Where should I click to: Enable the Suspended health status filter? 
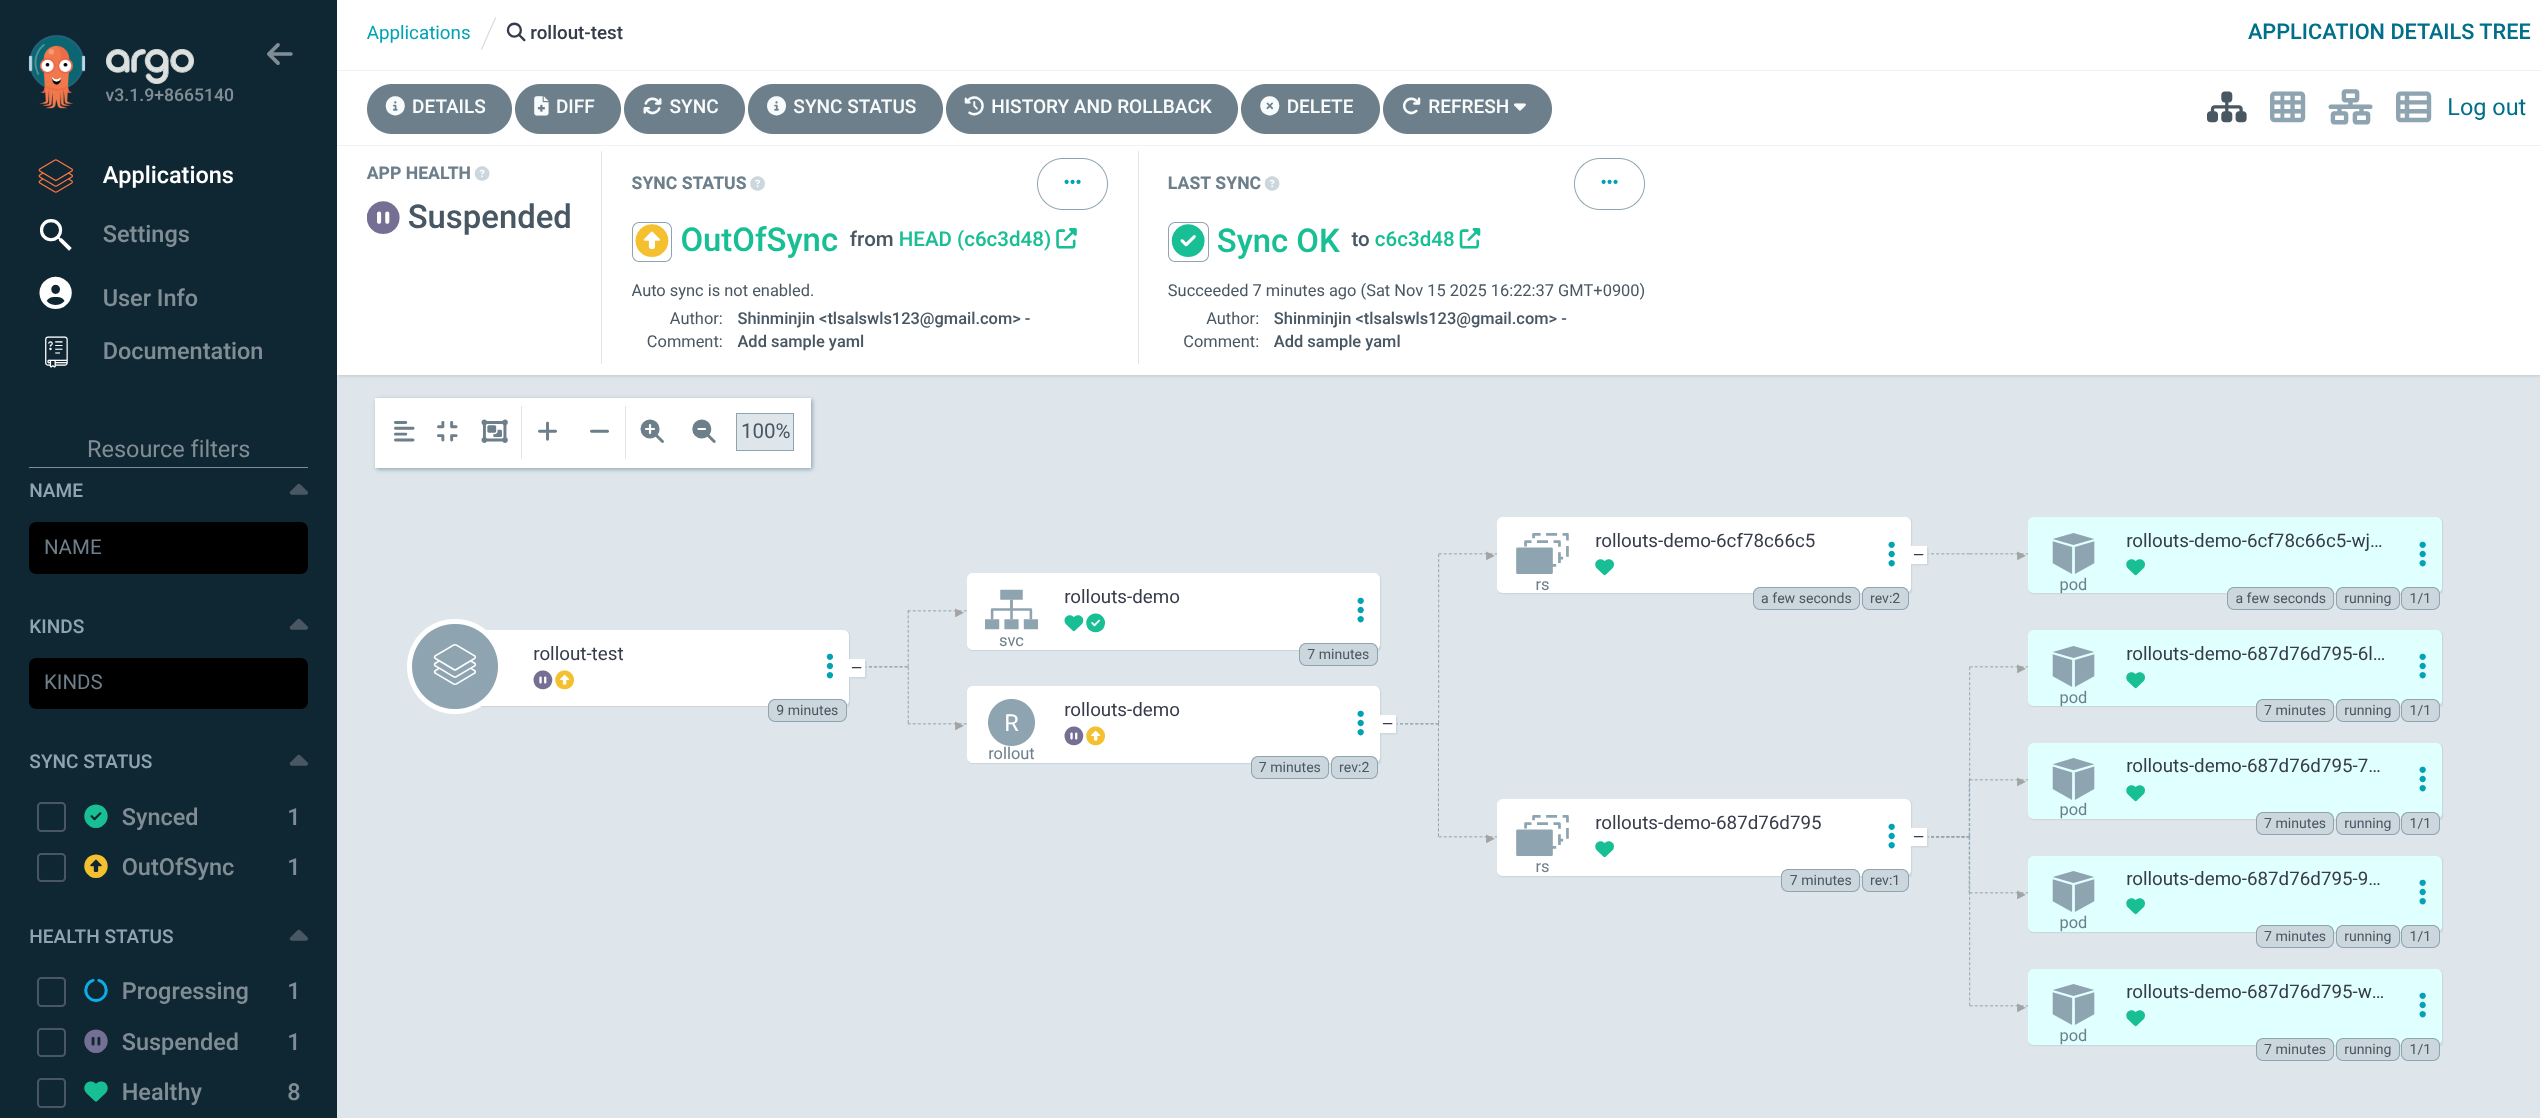coord(51,1042)
